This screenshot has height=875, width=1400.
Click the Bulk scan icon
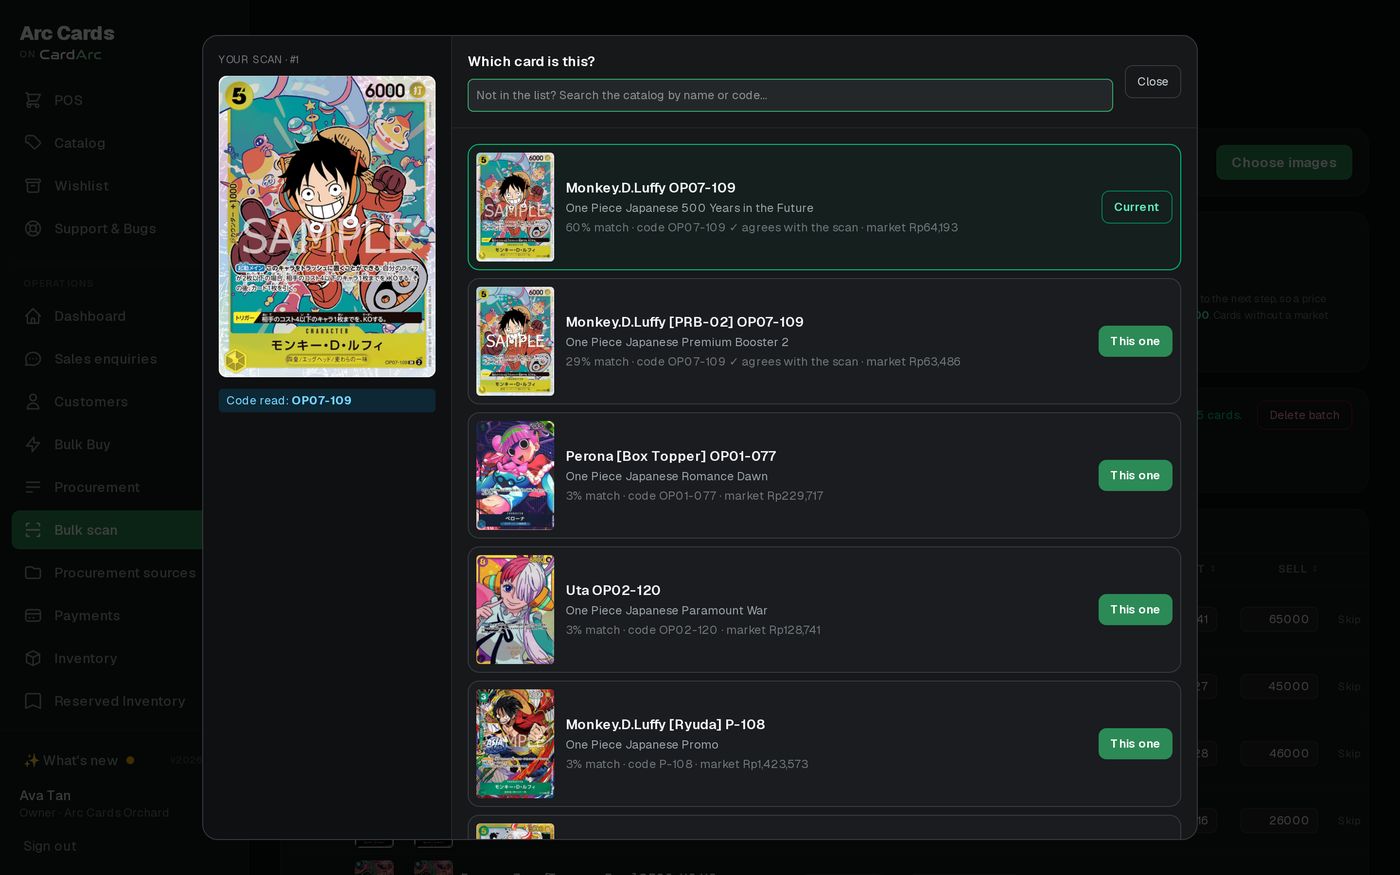[x=33, y=530]
